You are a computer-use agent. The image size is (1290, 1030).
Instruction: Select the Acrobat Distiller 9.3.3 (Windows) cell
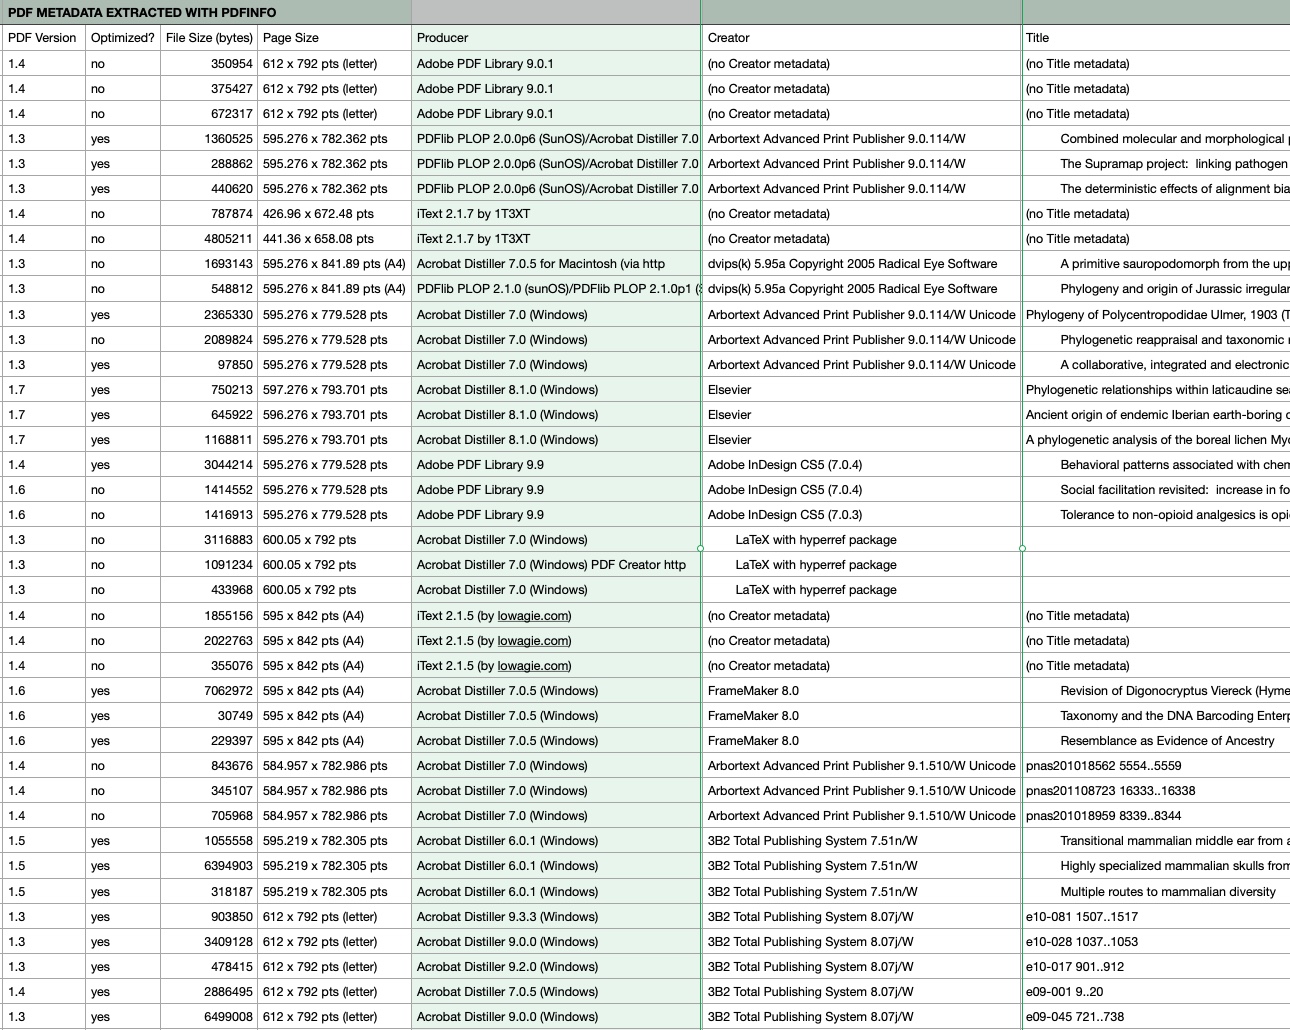coord(555,917)
